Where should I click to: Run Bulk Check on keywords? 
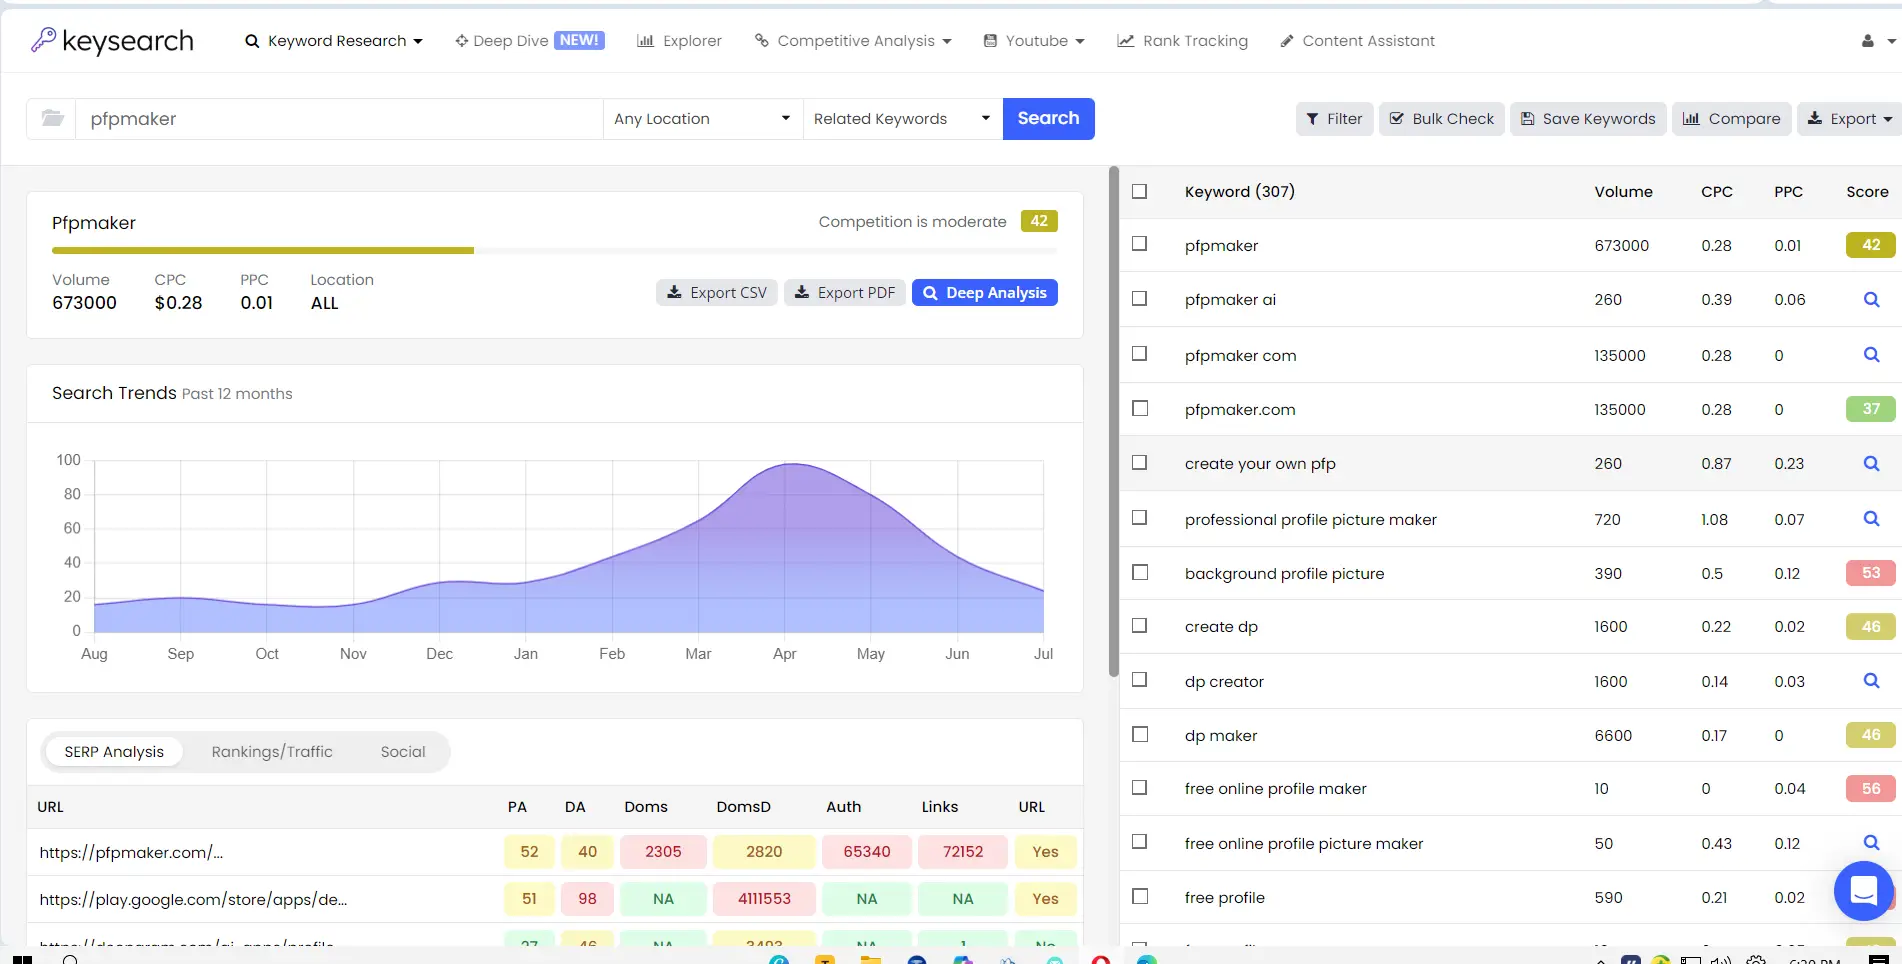coord(1441,119)
